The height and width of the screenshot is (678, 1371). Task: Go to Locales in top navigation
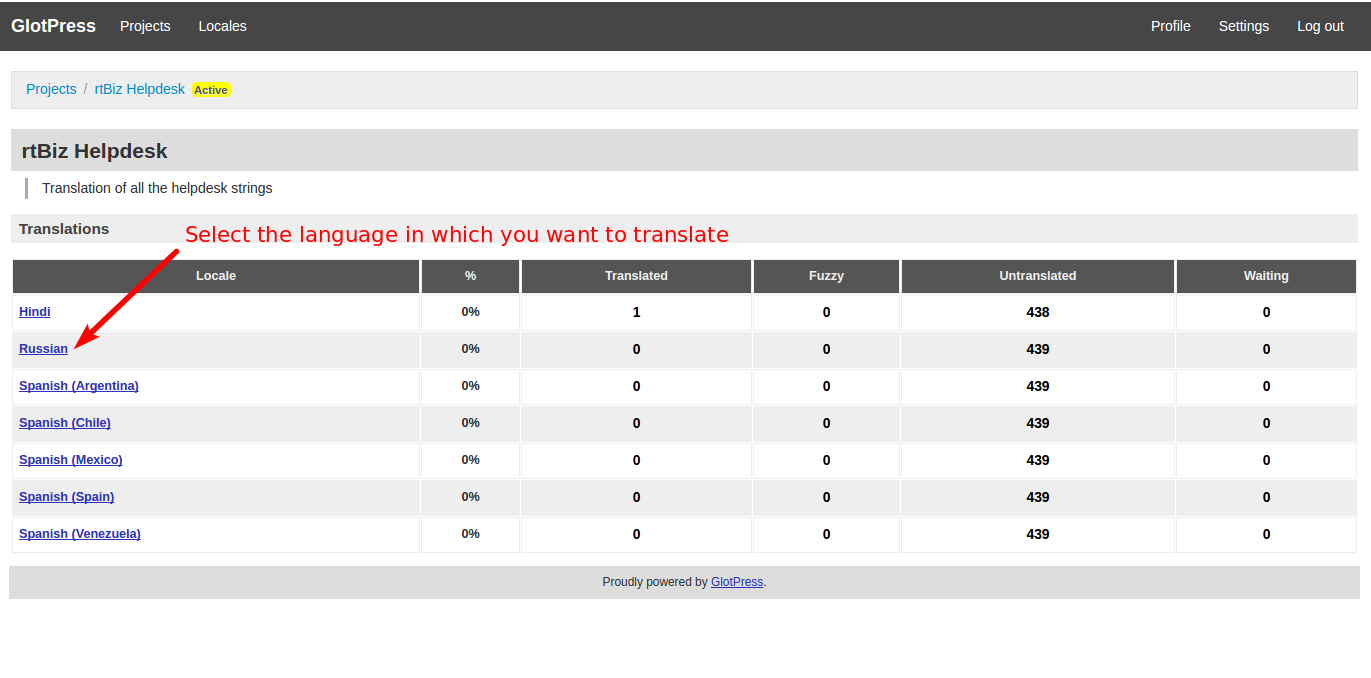point(222,26)
